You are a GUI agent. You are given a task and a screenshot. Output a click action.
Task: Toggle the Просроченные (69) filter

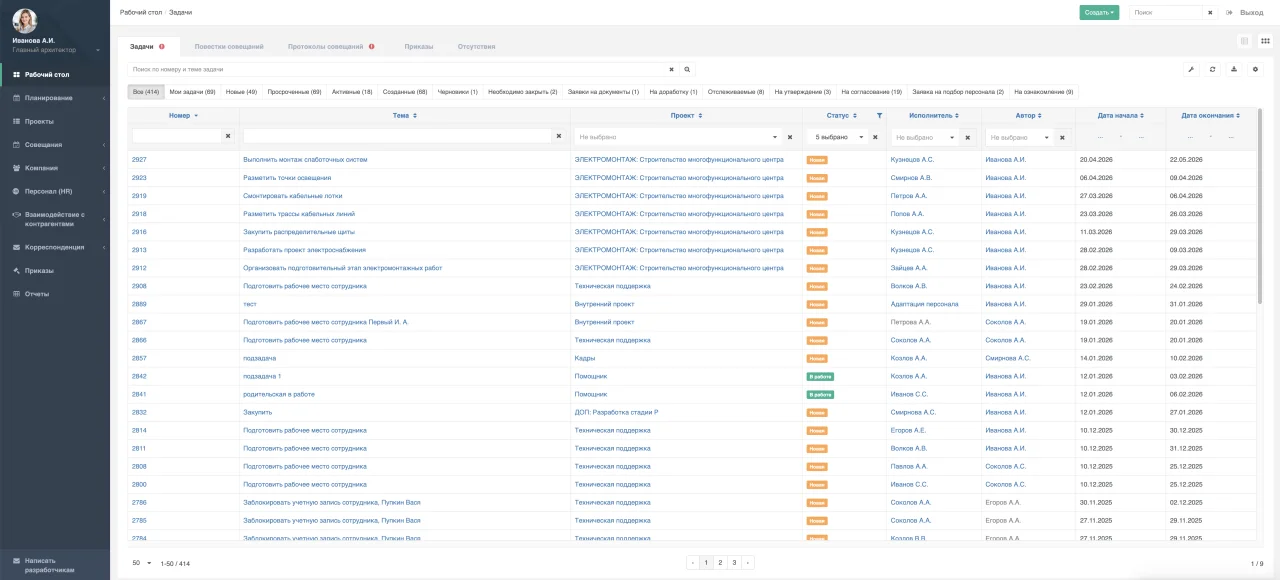click(294, 92)
